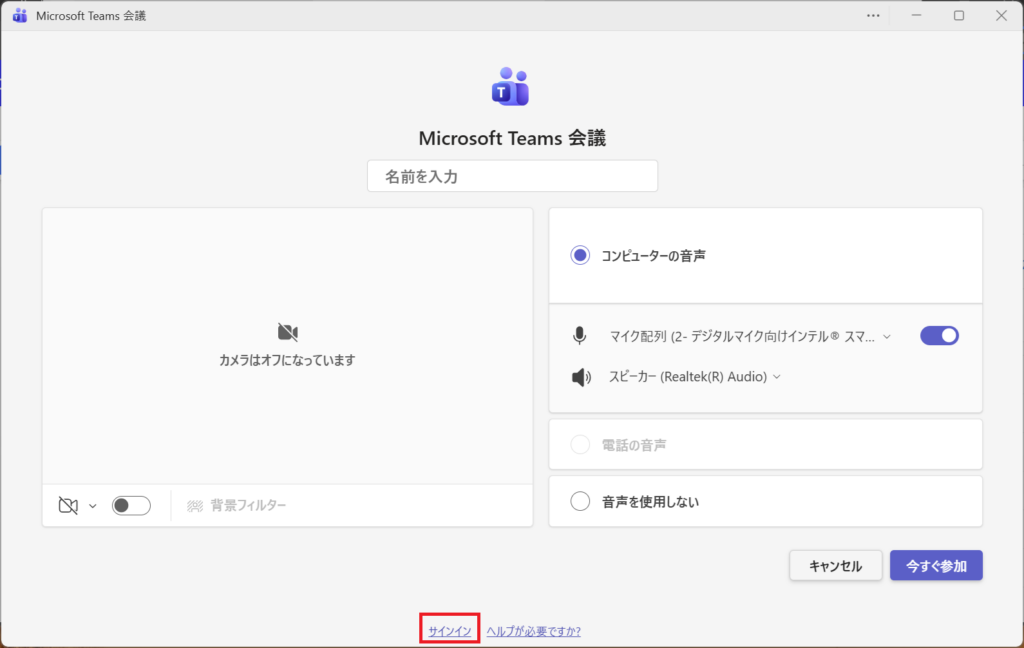Open the ヘルプが必要ですか? link
The image size is (1024, 648).
coord(533,631)
